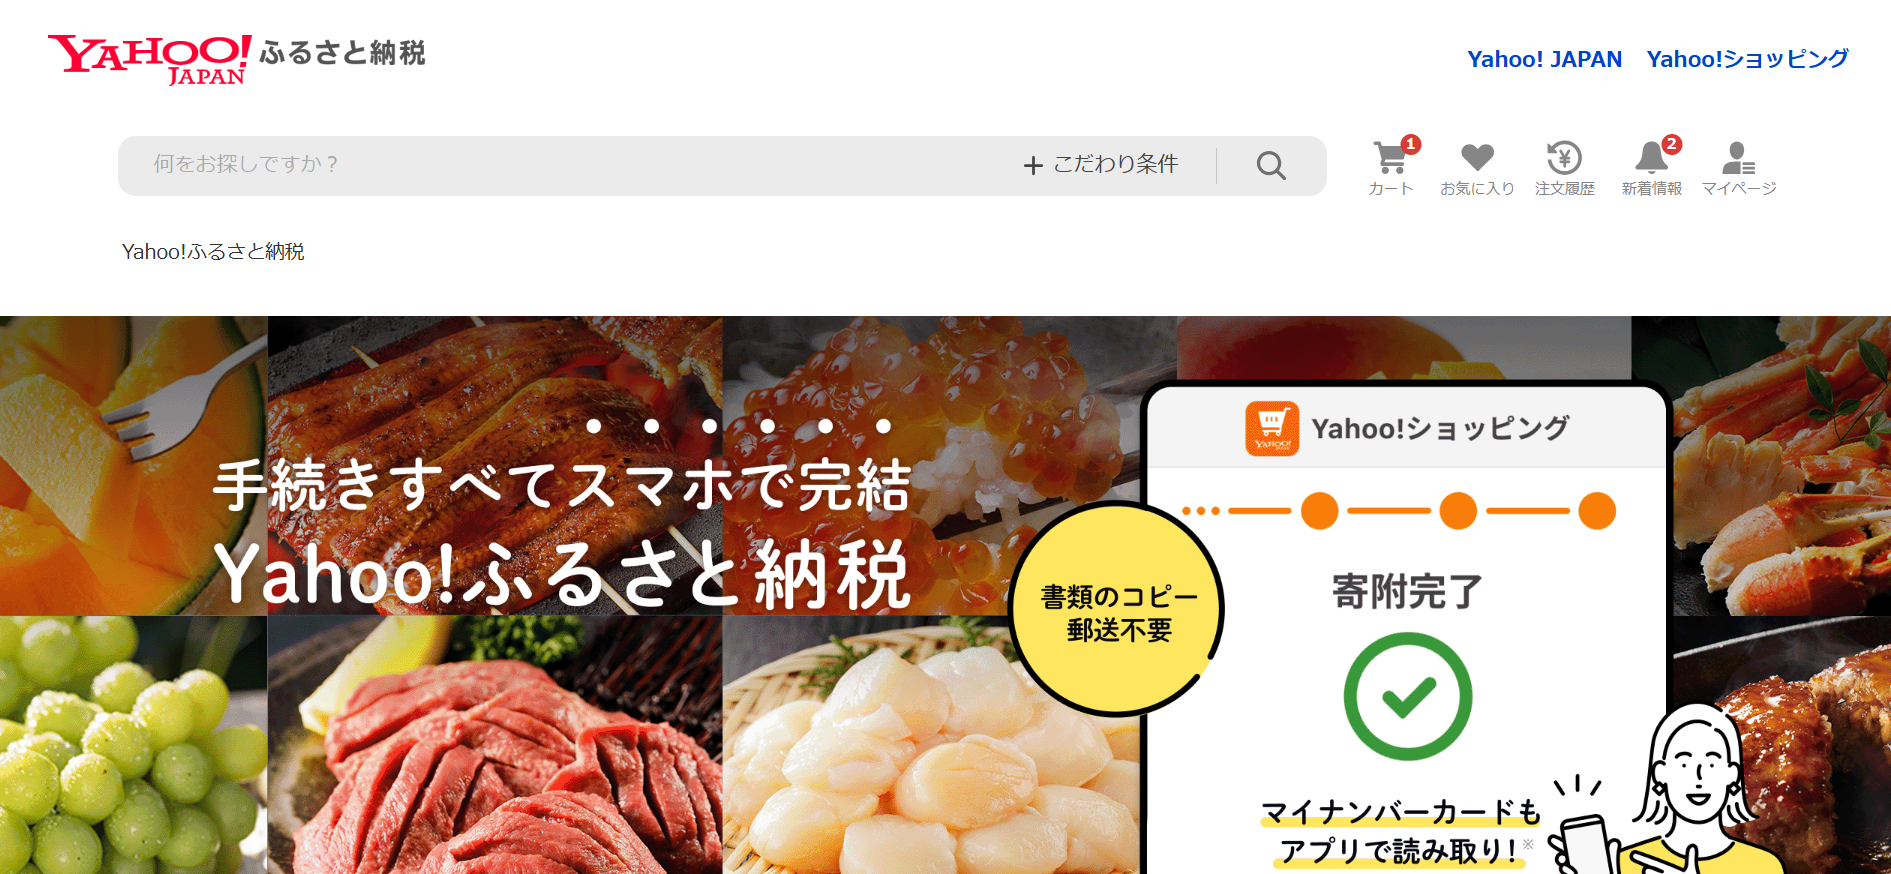The width and height of the screenshot is (1891, 874).
Task: Click the magnifying glass search icon
Action: pyautogui.click(x=1271, y=165)
